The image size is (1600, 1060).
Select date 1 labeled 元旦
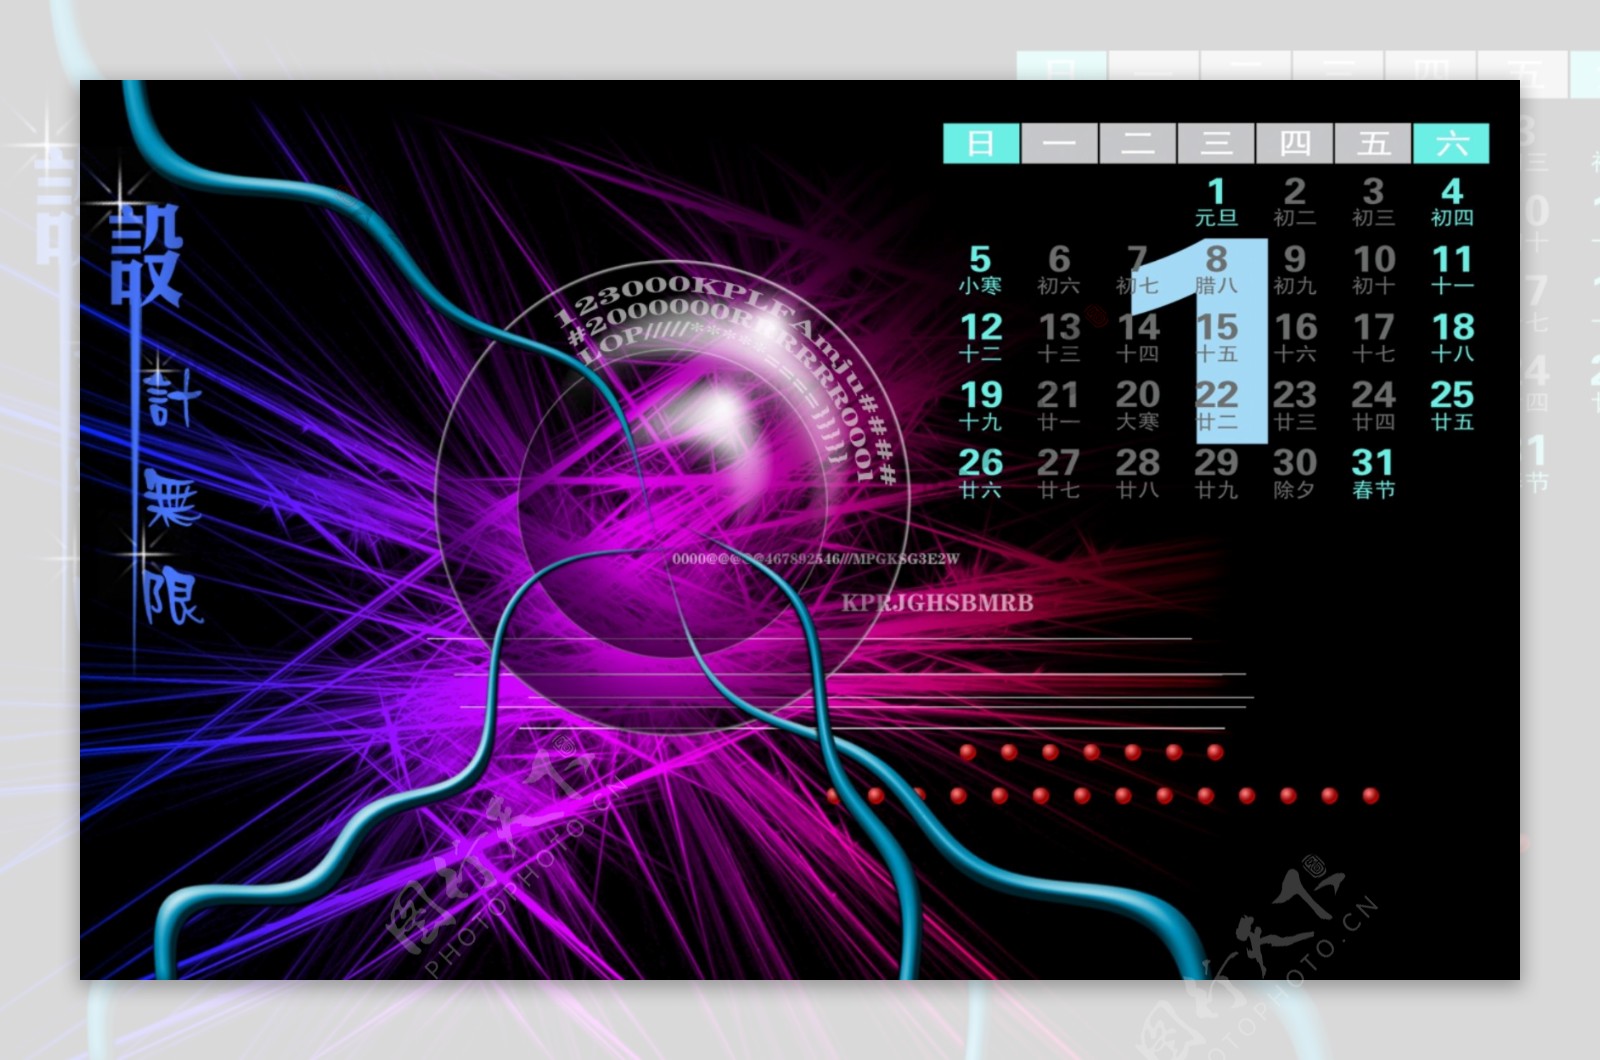click(1216, 201)
